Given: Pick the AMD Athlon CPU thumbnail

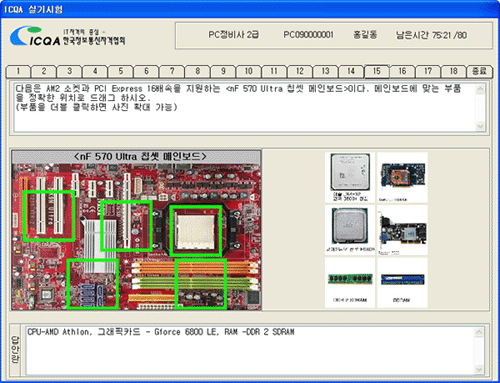Looking at the screenshot, I should point(350,178).
